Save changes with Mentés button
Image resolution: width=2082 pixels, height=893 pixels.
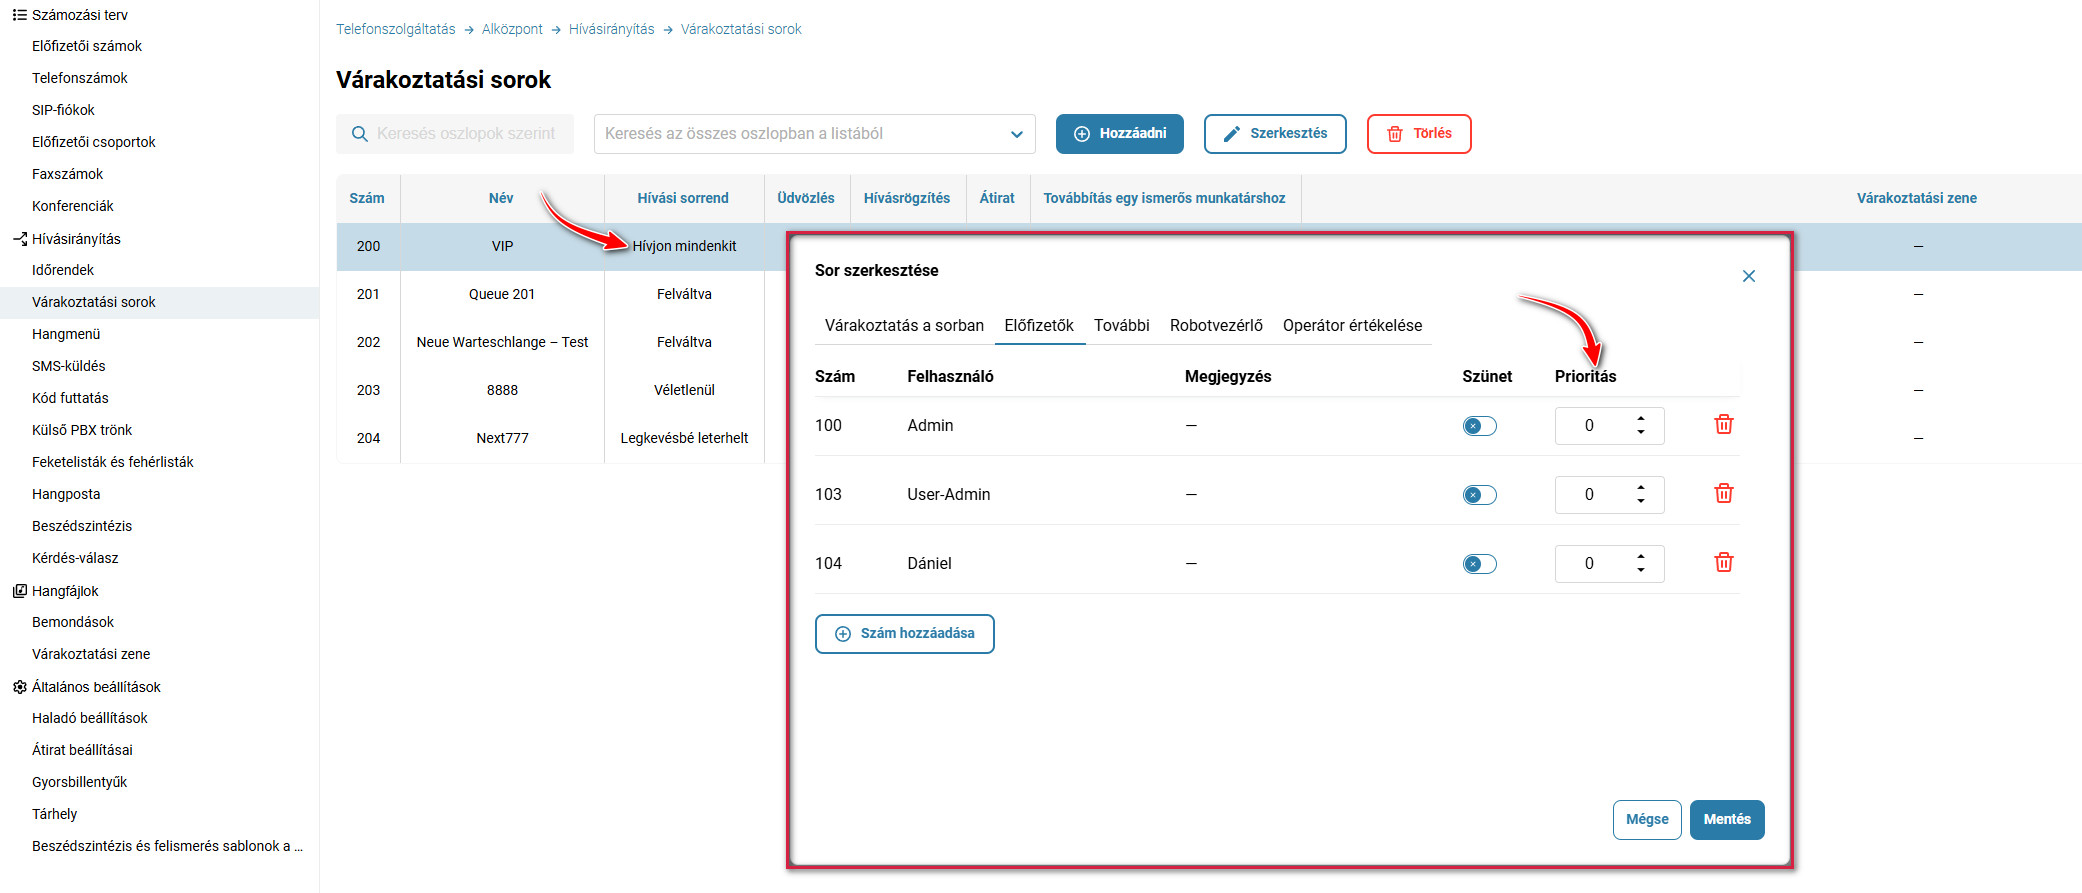1727,820
